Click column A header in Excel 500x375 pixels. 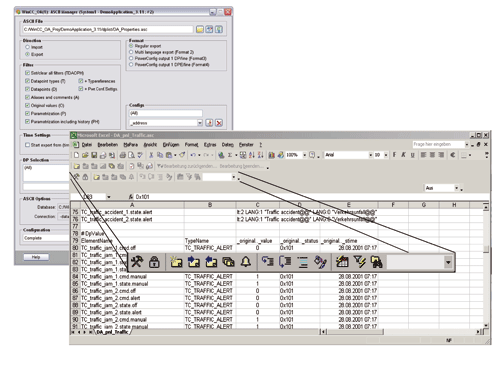coord(132,205)
